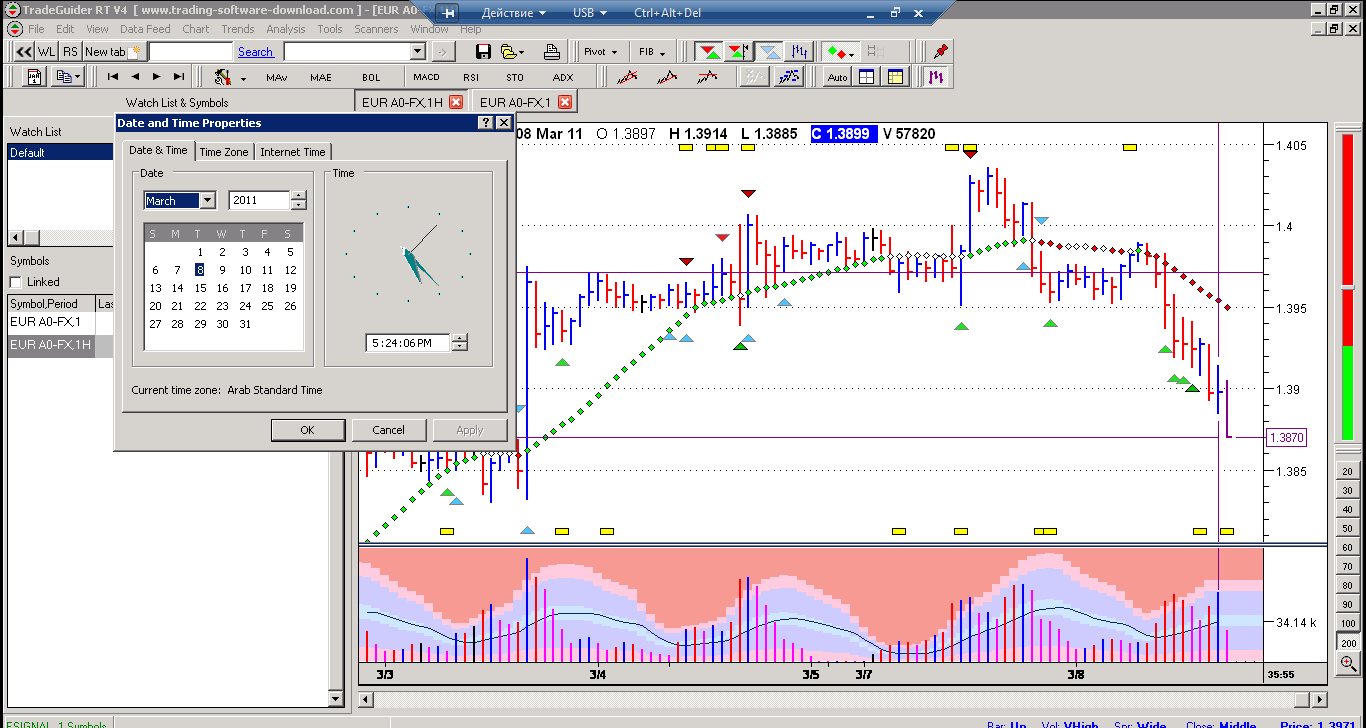Click the double left arrow collapse icon
1366x728 pixels.
click(x=23, y=52)
